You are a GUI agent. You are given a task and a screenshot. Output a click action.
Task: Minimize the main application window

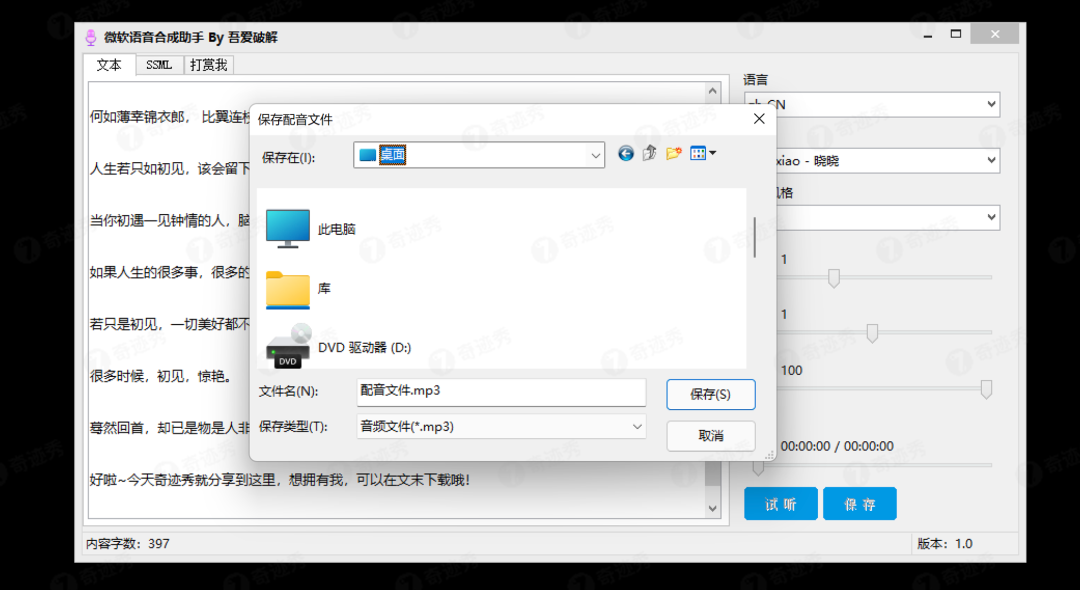(927, 34)
